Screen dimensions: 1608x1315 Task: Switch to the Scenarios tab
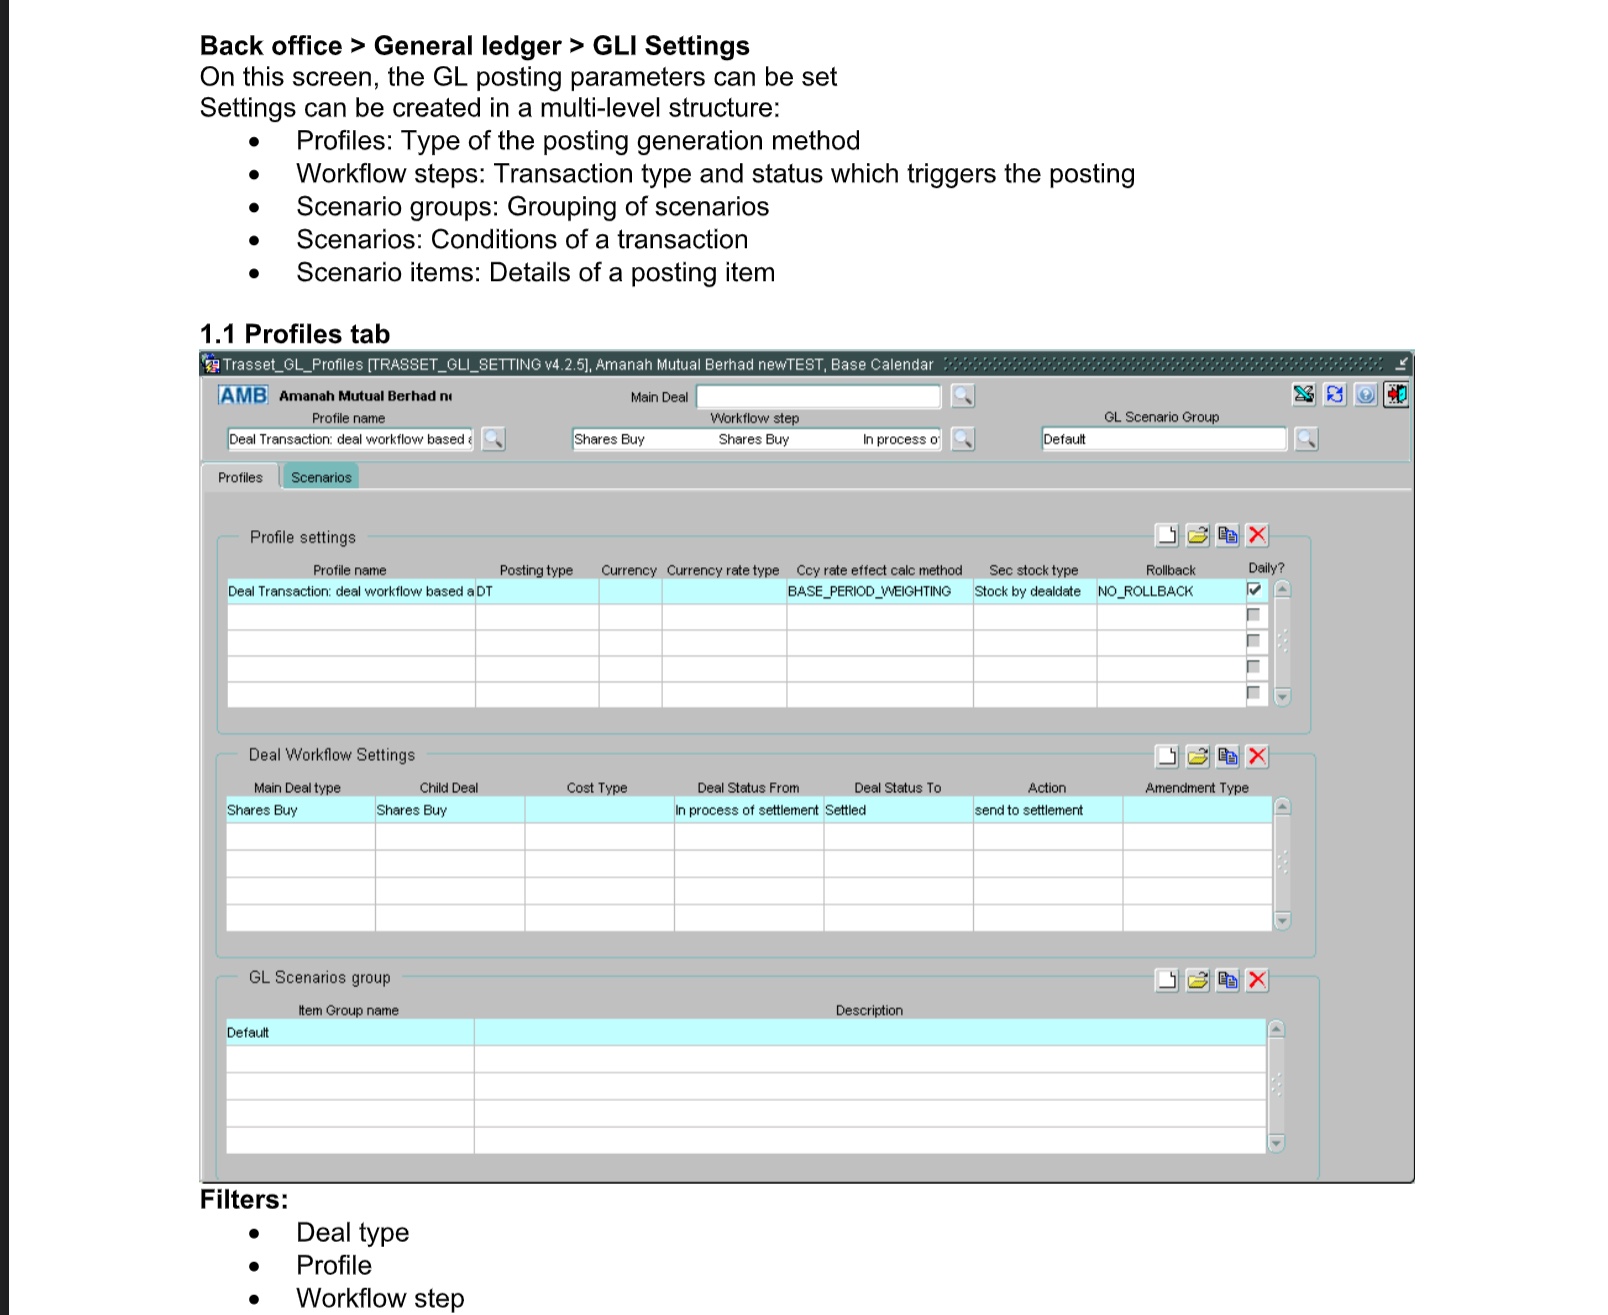click(x=321, y=477)
